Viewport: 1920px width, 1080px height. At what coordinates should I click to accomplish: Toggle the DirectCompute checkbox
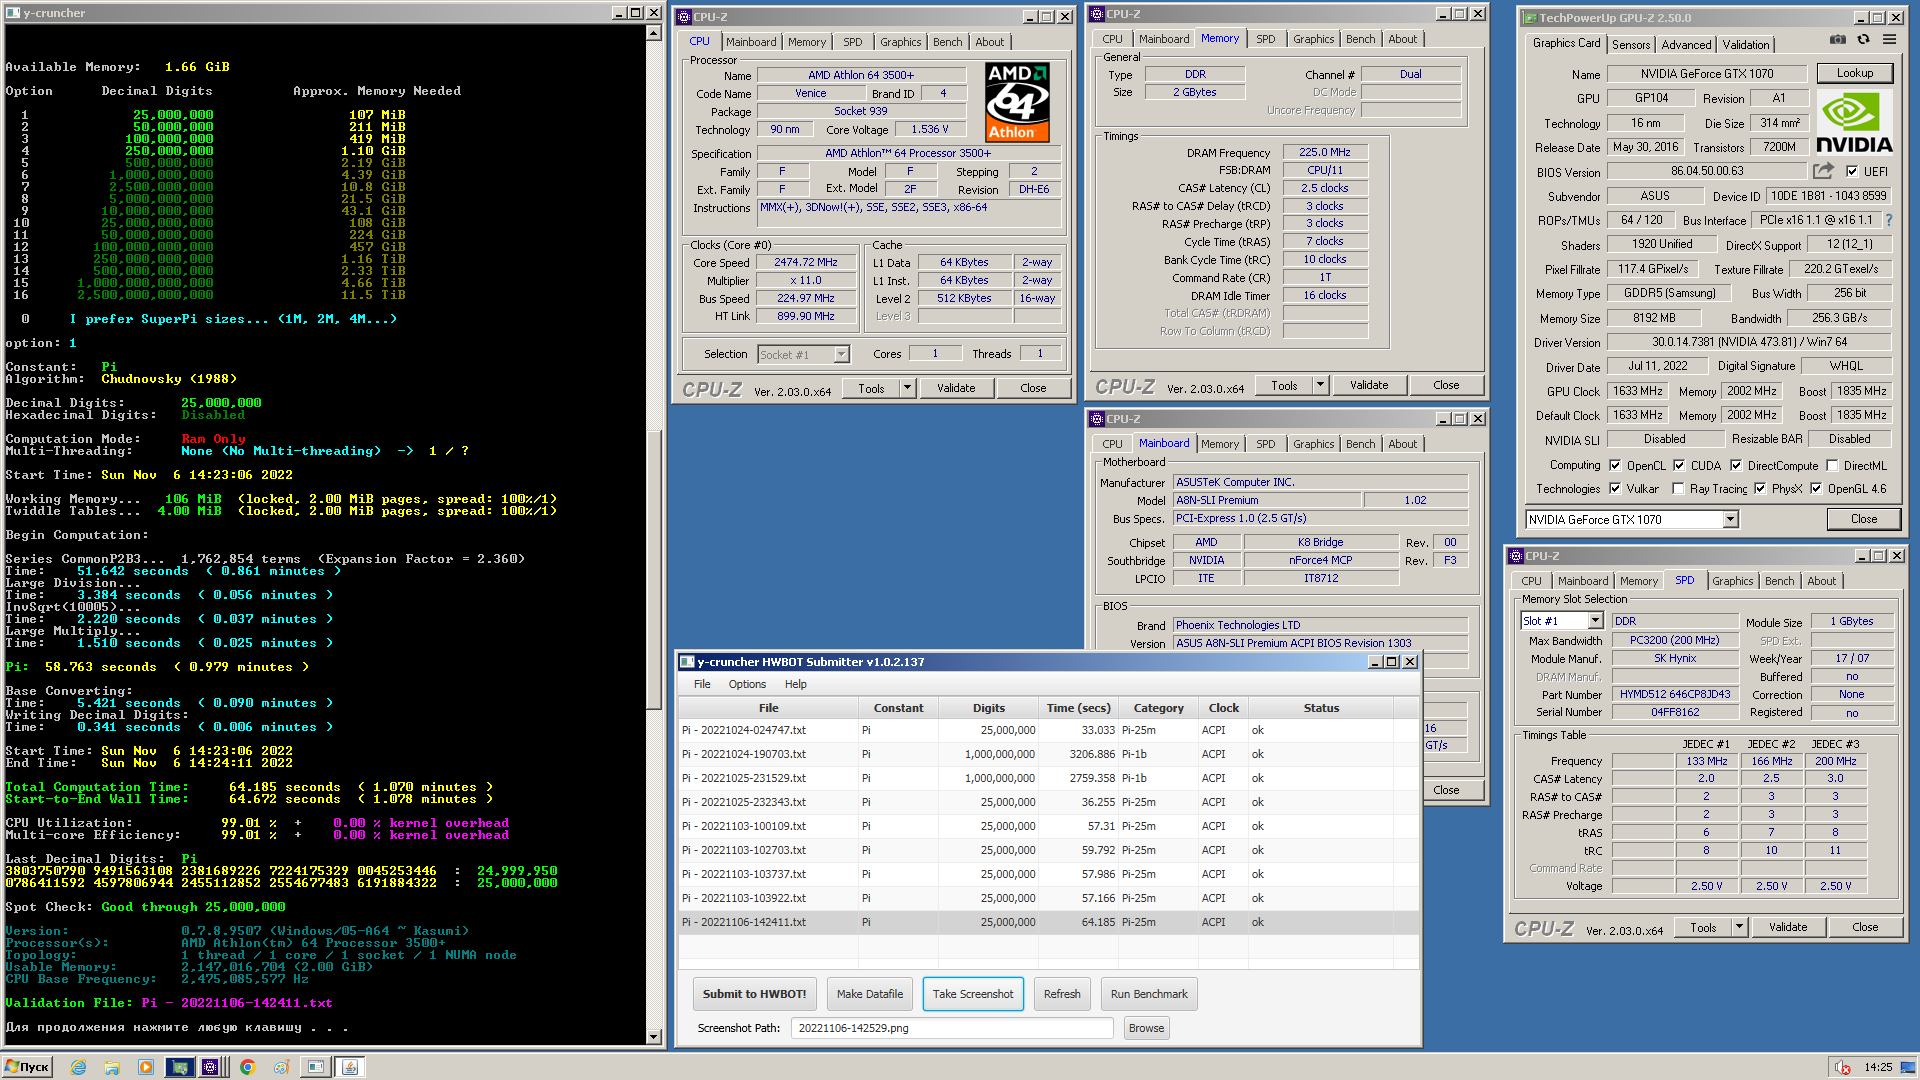(x=1735, y=465)
